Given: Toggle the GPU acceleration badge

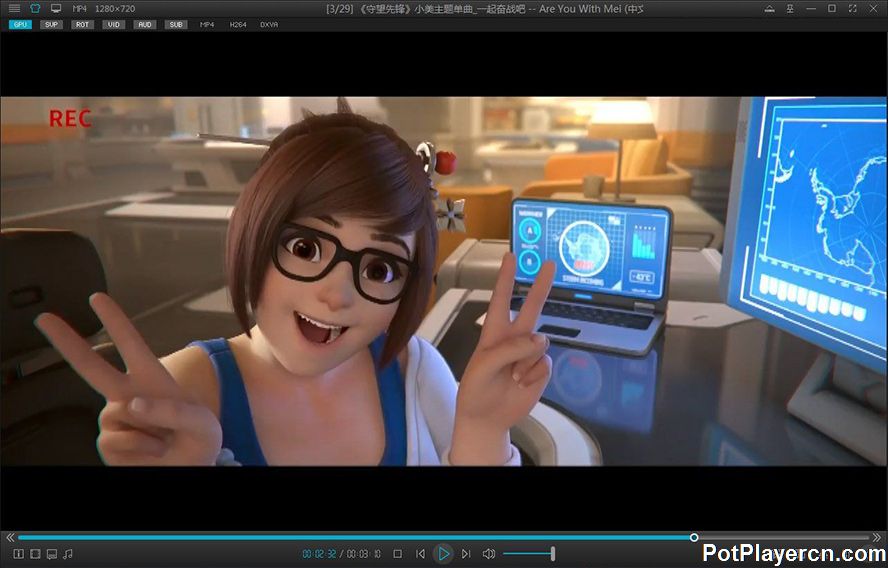Looking at the screenshot, I should [x=20, y=25].
